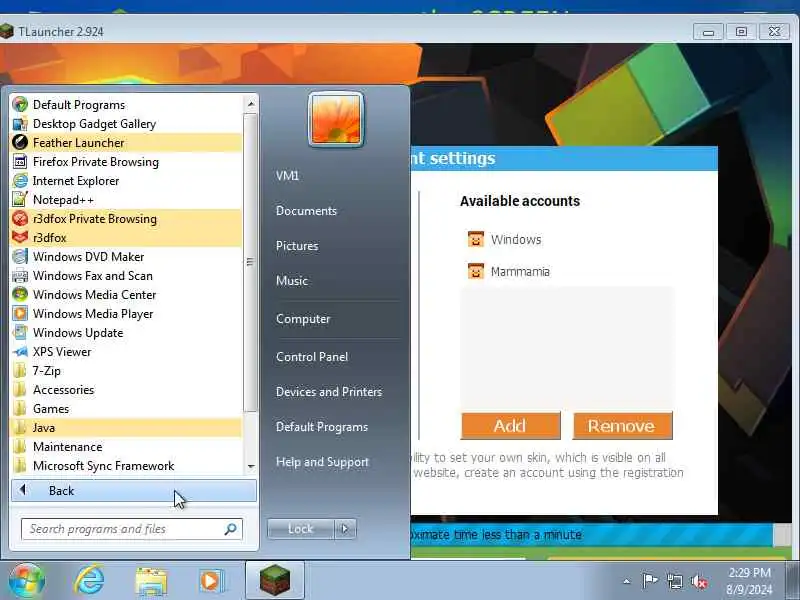Open the Windows DVD Maker icon
The width and height of the screenshot is (800, 600).
(20, 257)
